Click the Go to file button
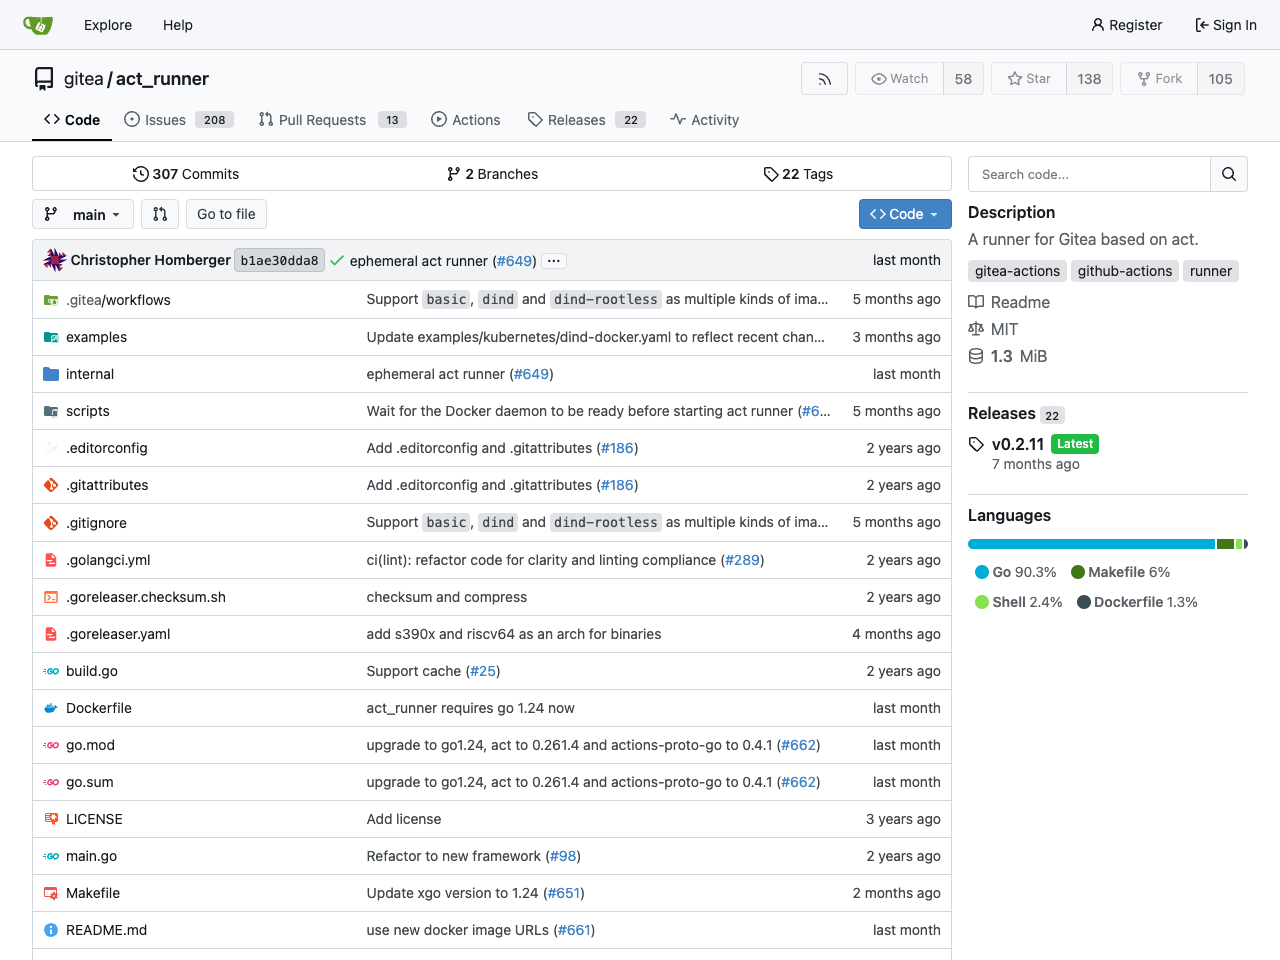Image resolution: width=1280 pixels, height=960 pixels. 226,214
